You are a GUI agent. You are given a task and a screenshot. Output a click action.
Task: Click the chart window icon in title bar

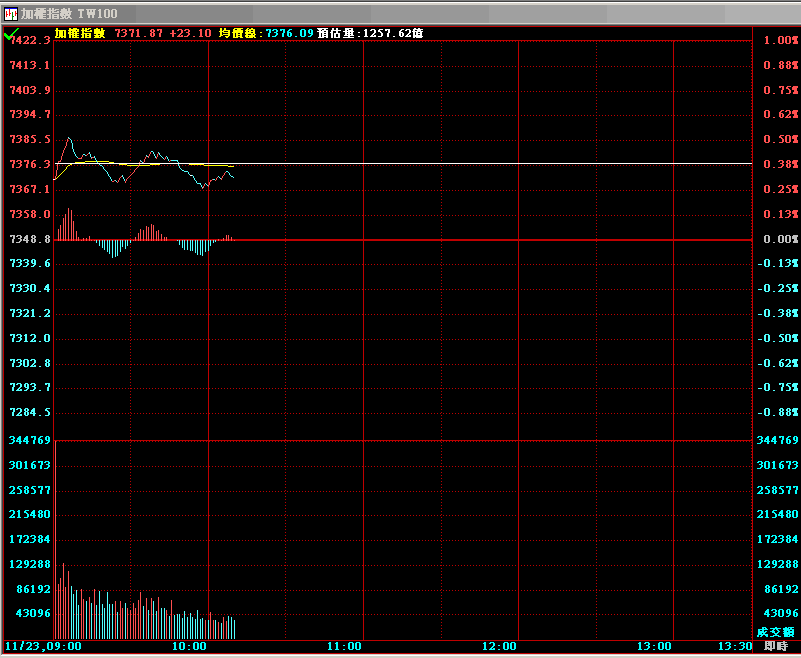pos(10,14)
